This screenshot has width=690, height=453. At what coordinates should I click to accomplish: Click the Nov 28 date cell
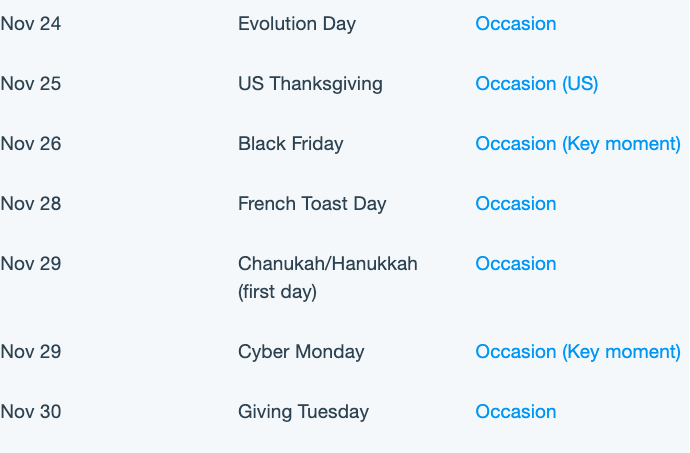pyautogui.click(x=31, y=203)
